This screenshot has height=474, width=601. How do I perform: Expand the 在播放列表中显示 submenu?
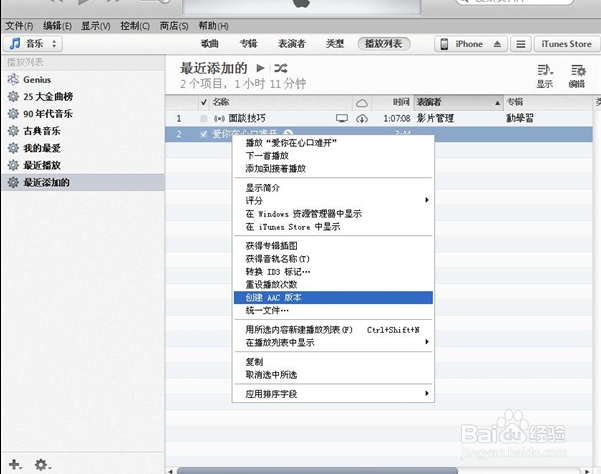click(427, 342)
